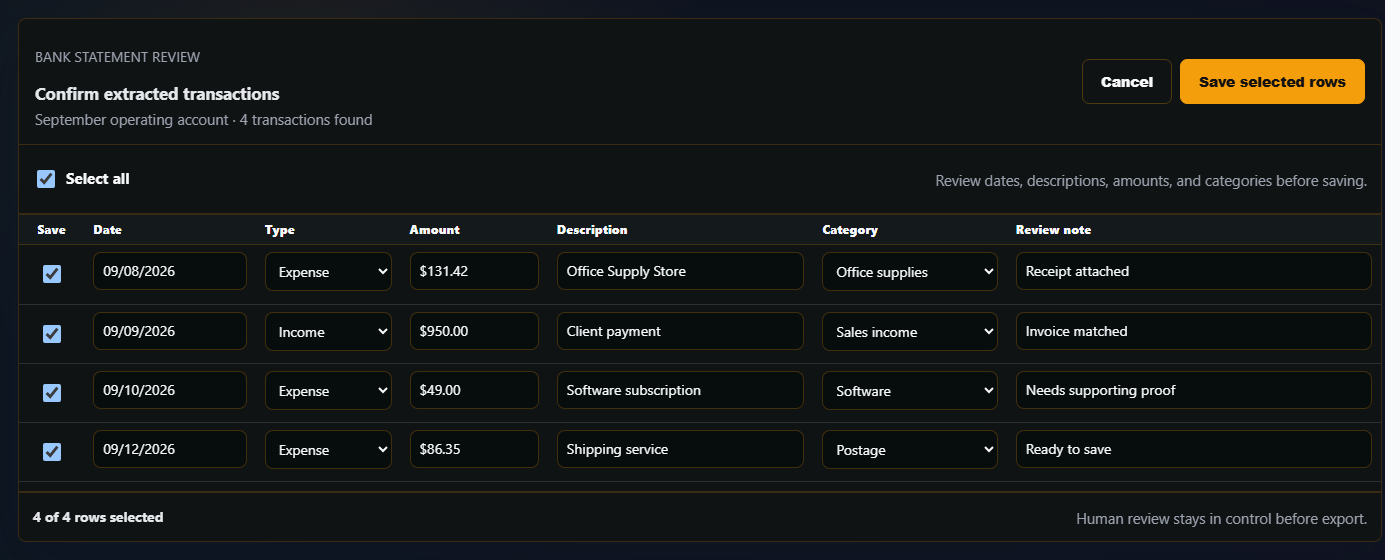Click the BANK STATEMENT REVIEW label
The height and width of the screenshot is (560, 1400).
pyautogui.click(x=117, y=58)
